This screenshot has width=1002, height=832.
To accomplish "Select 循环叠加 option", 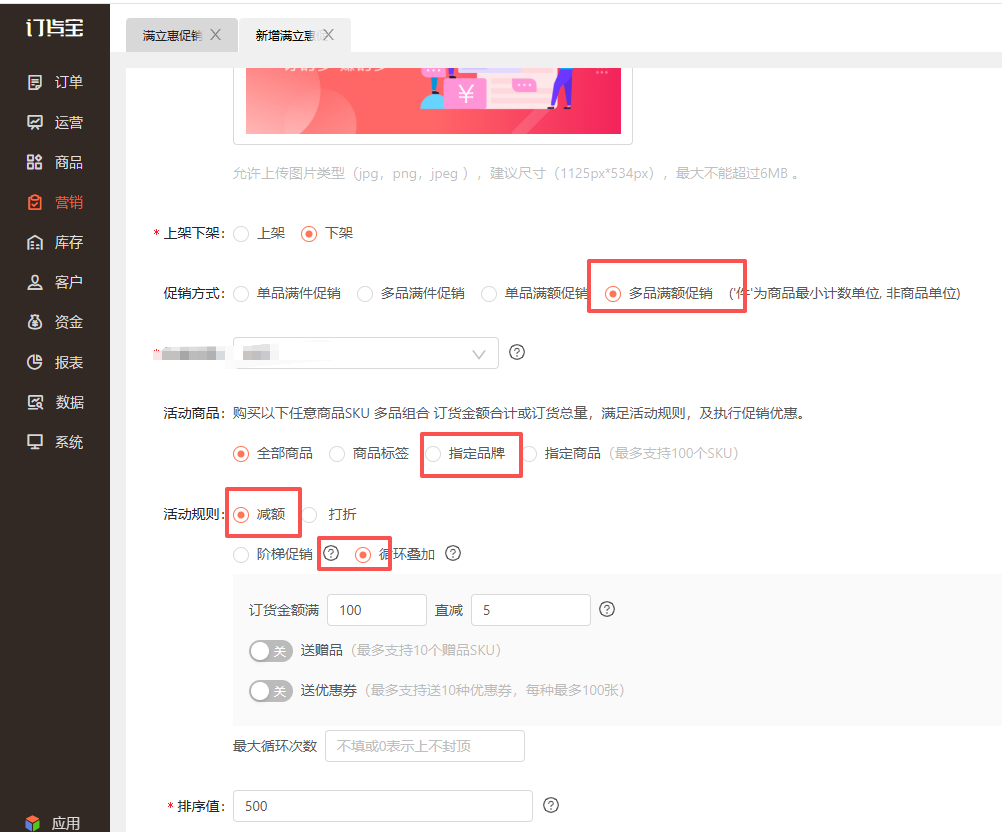I will (363, 555).
